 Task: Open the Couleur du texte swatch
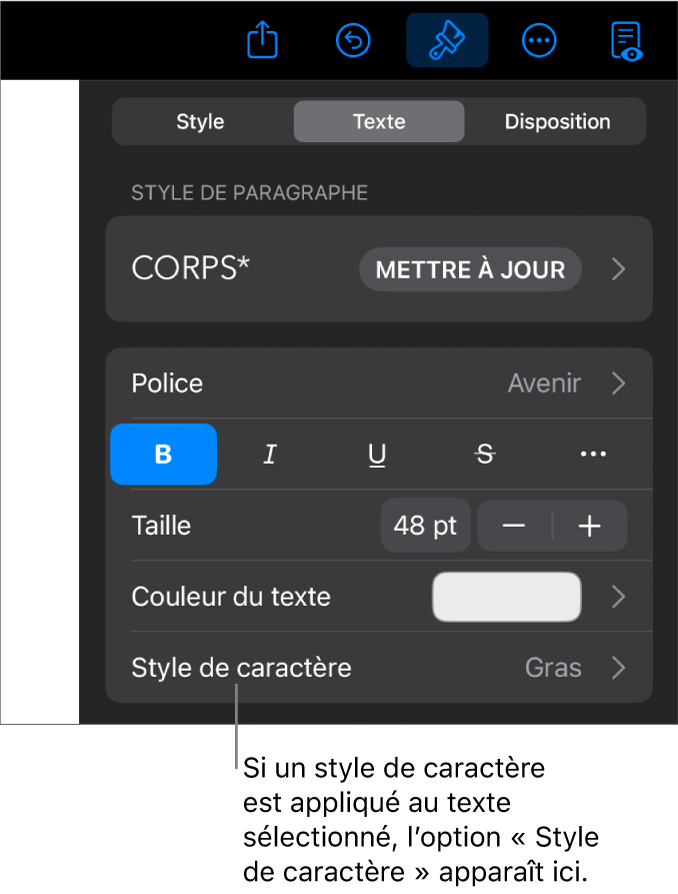tap(506, 597)
